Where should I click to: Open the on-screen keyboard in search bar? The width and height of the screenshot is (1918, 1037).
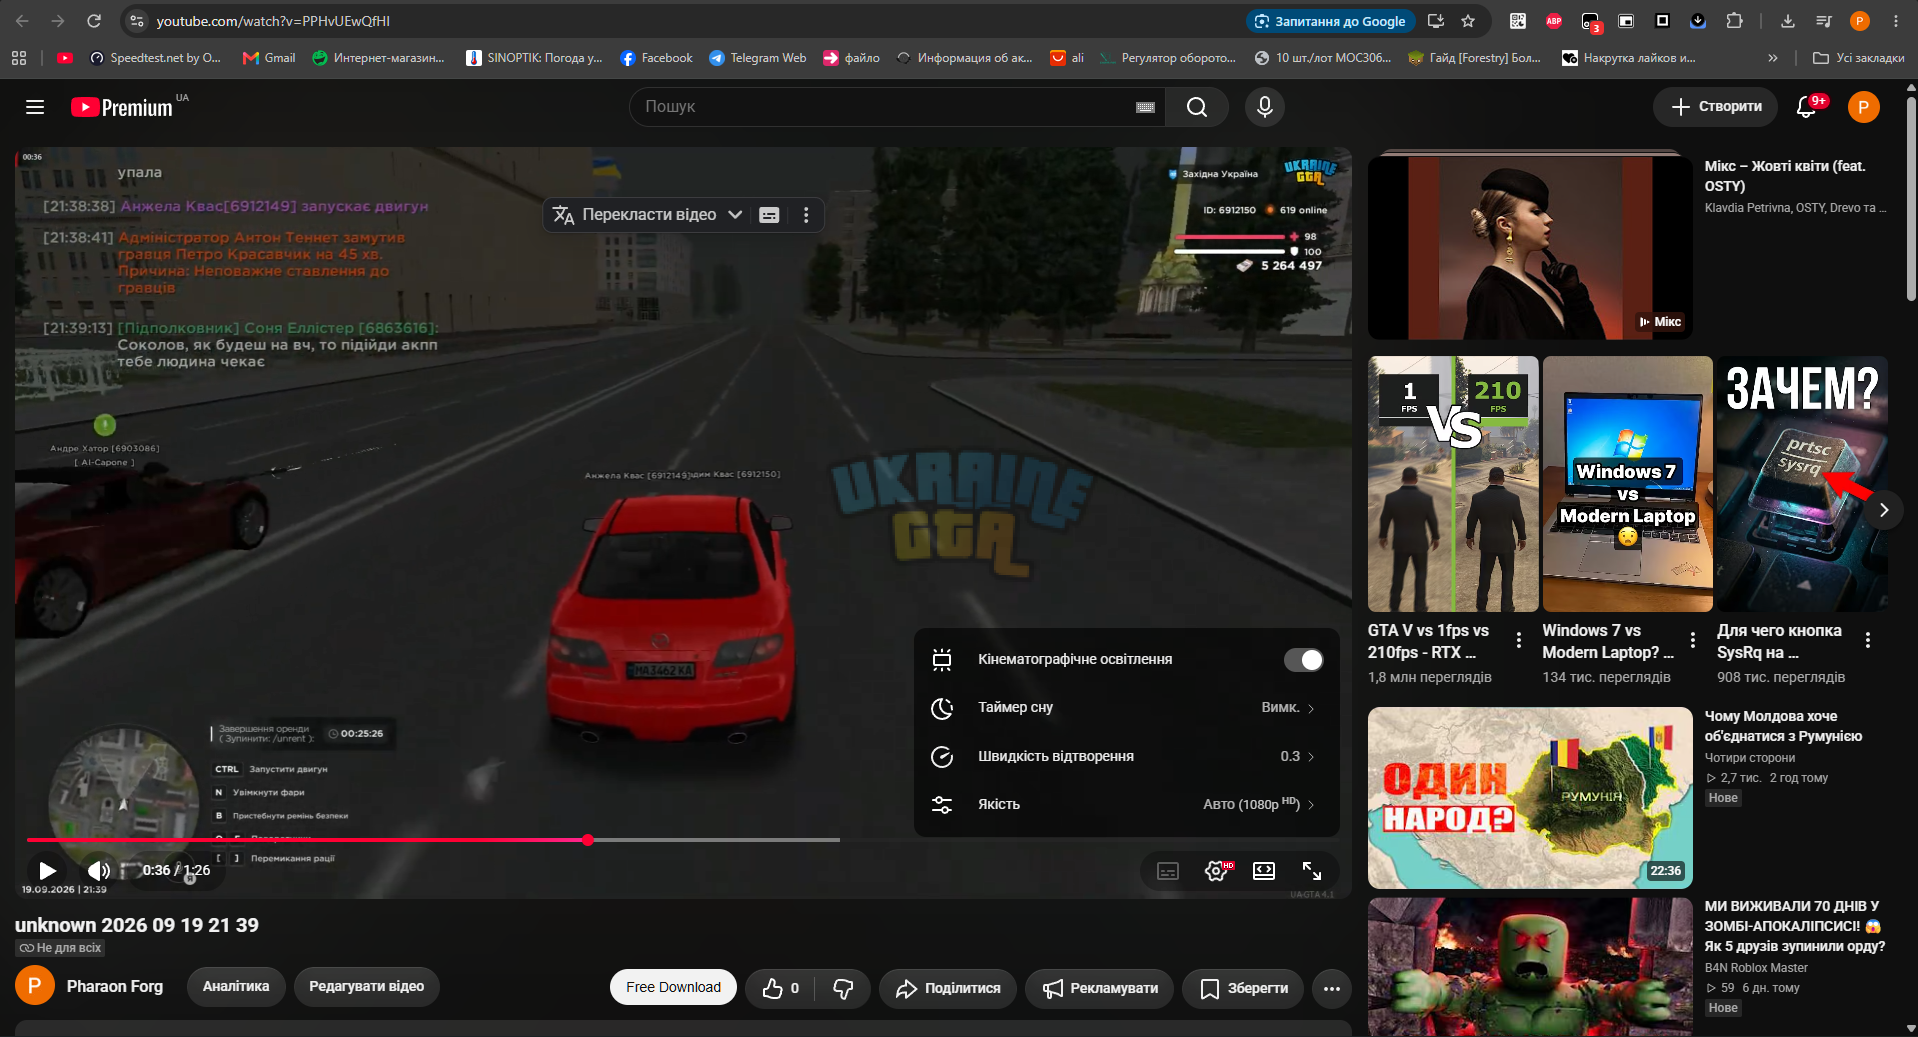coord(1146,107)
